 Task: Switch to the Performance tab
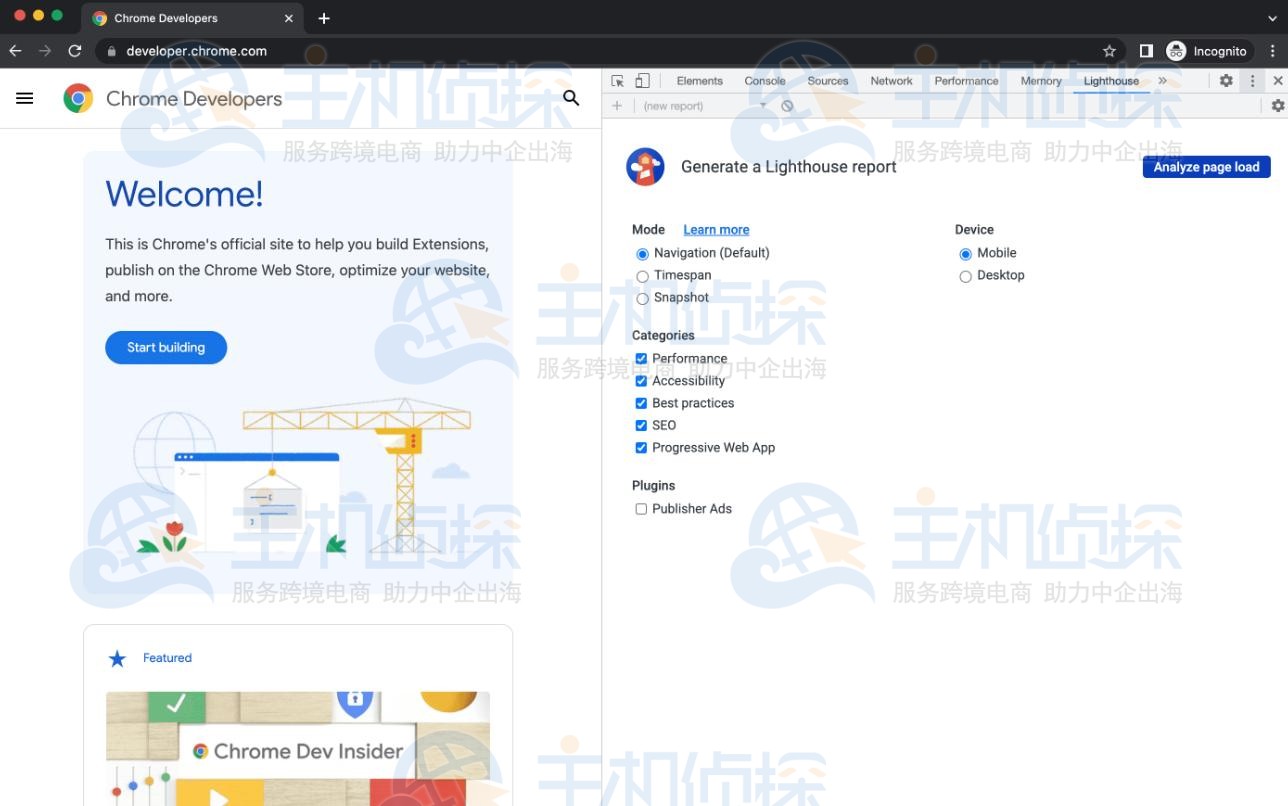click(x=966, y=81)
